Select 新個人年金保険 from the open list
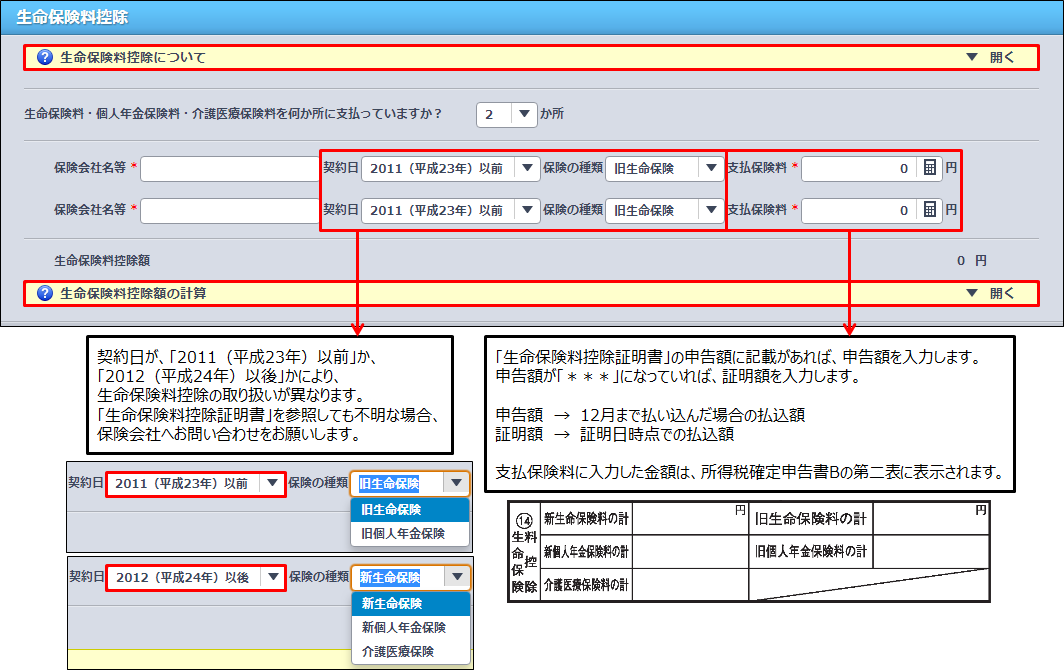Image resolution: width=1064 pixels, height=670 pixels. pos(403,628)
